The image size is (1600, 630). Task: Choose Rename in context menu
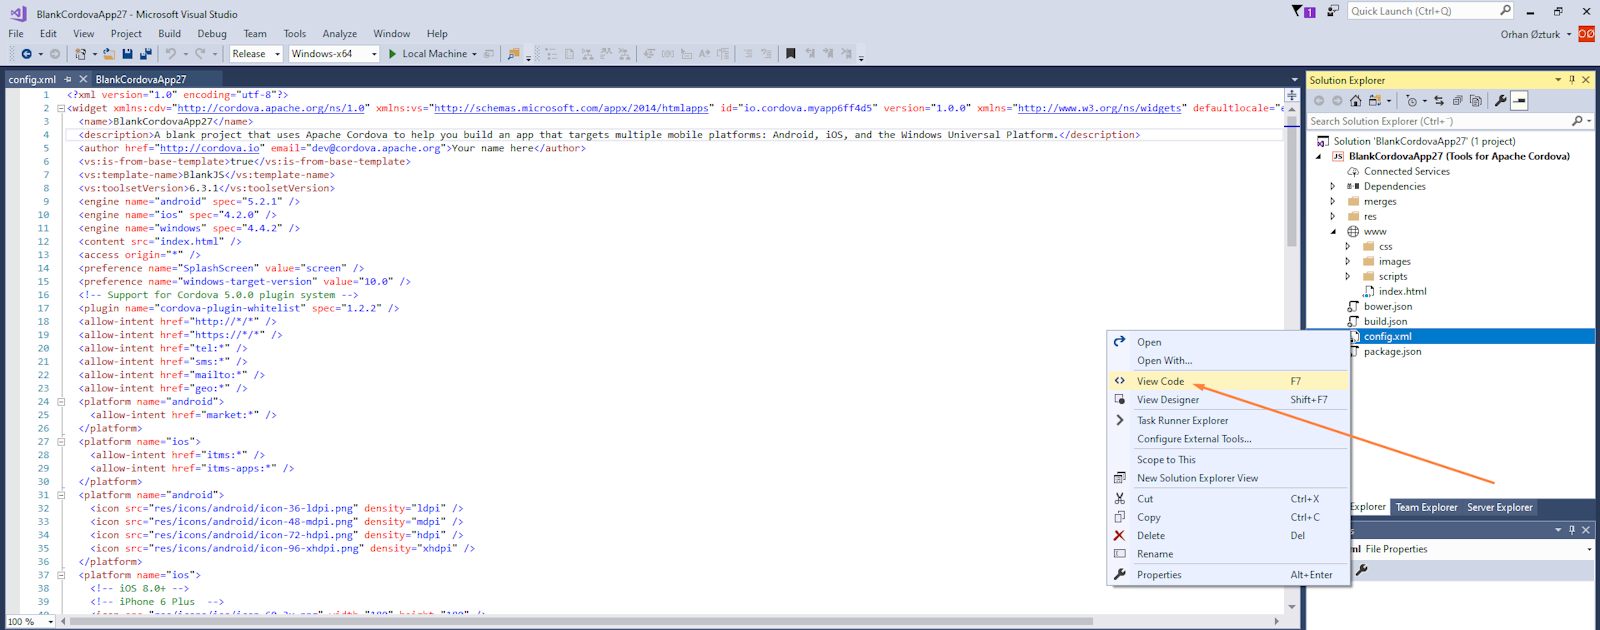pyautogui.click(x=1228, y=554)
